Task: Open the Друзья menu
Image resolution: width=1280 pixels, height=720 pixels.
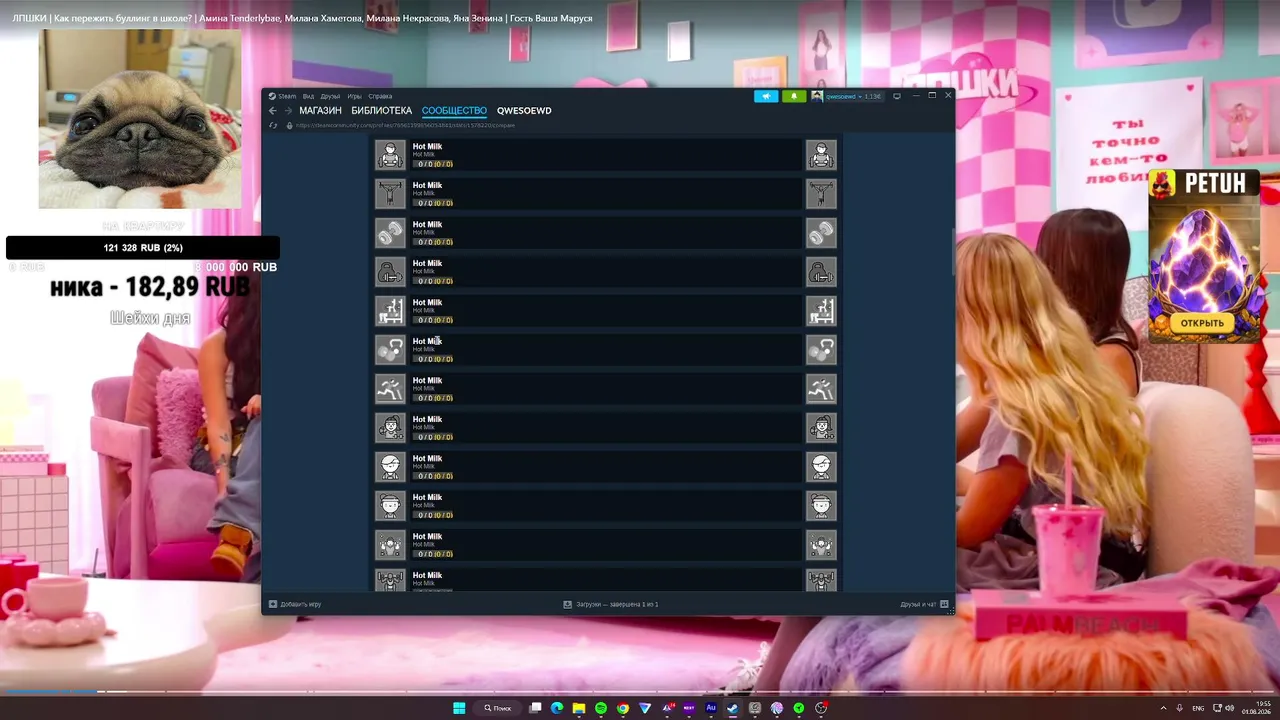Action: pyautogui.click(x=330, y=96)
